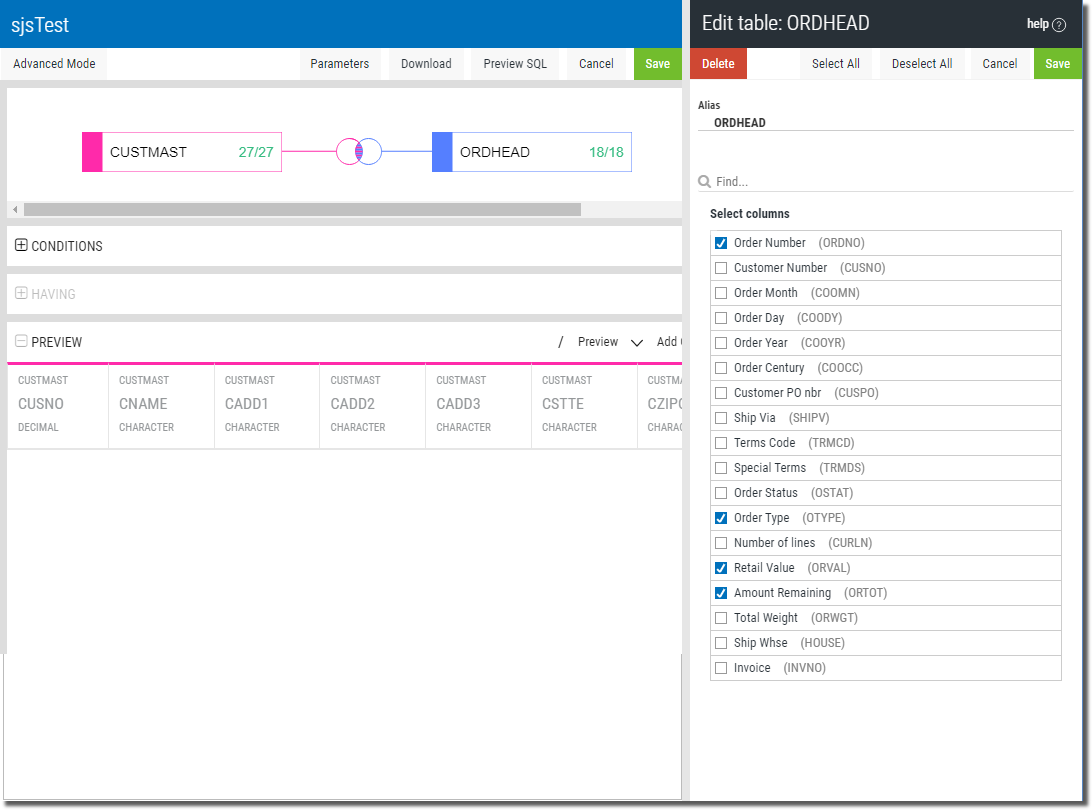Screen dimensions: 1092x810
Task: Click the magnifying glass in the Find bar
Action: pyautogui.click(x=703, y=181)
